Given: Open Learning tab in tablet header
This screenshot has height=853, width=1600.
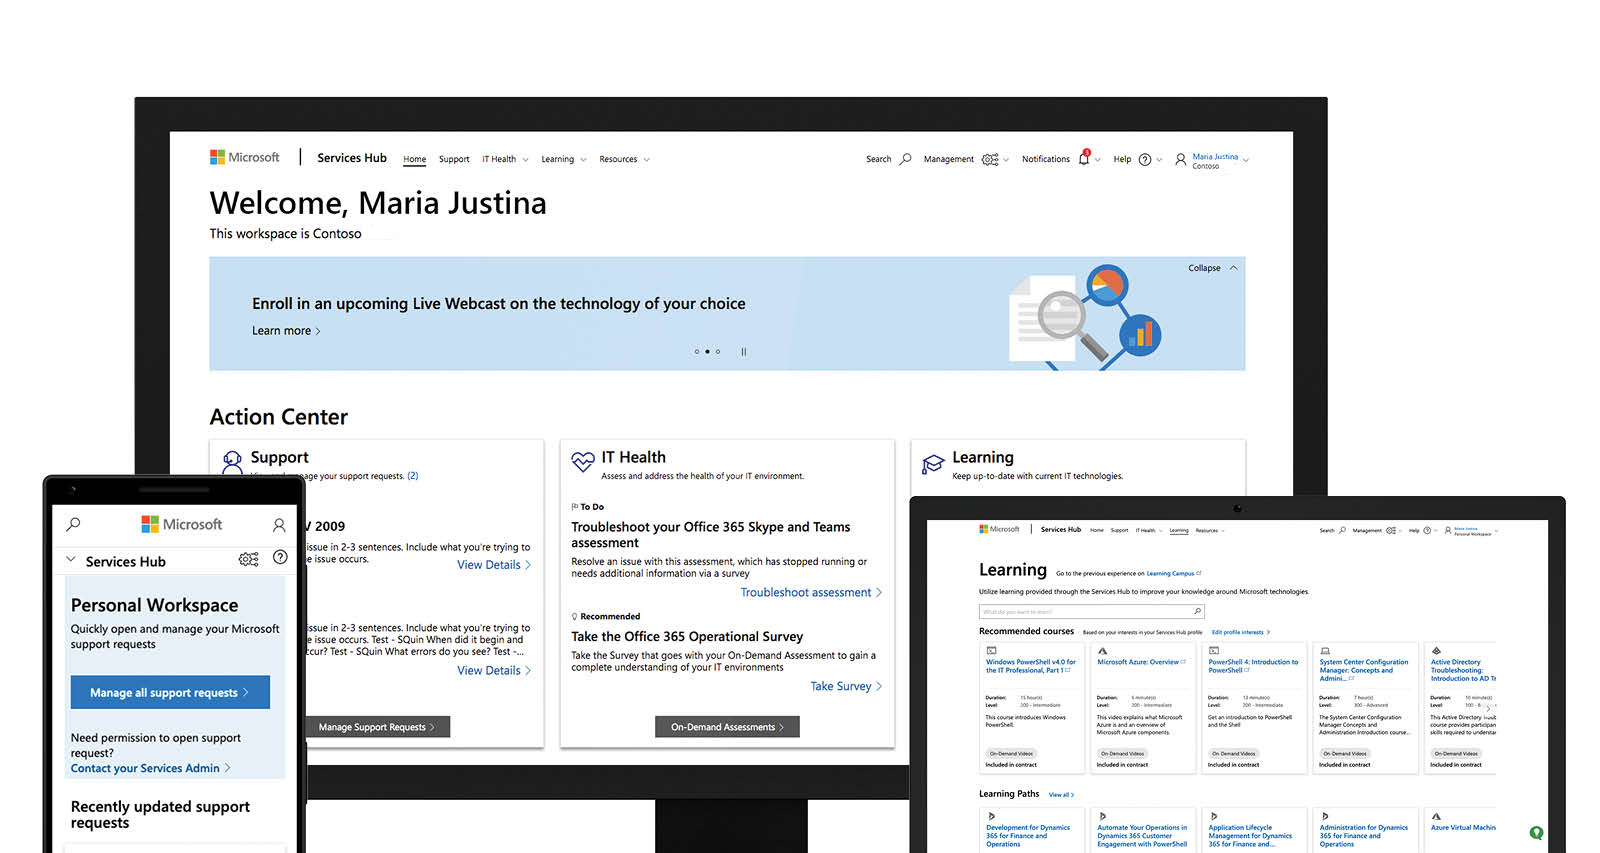Looking at the screenshot, I should (1179, 530).
